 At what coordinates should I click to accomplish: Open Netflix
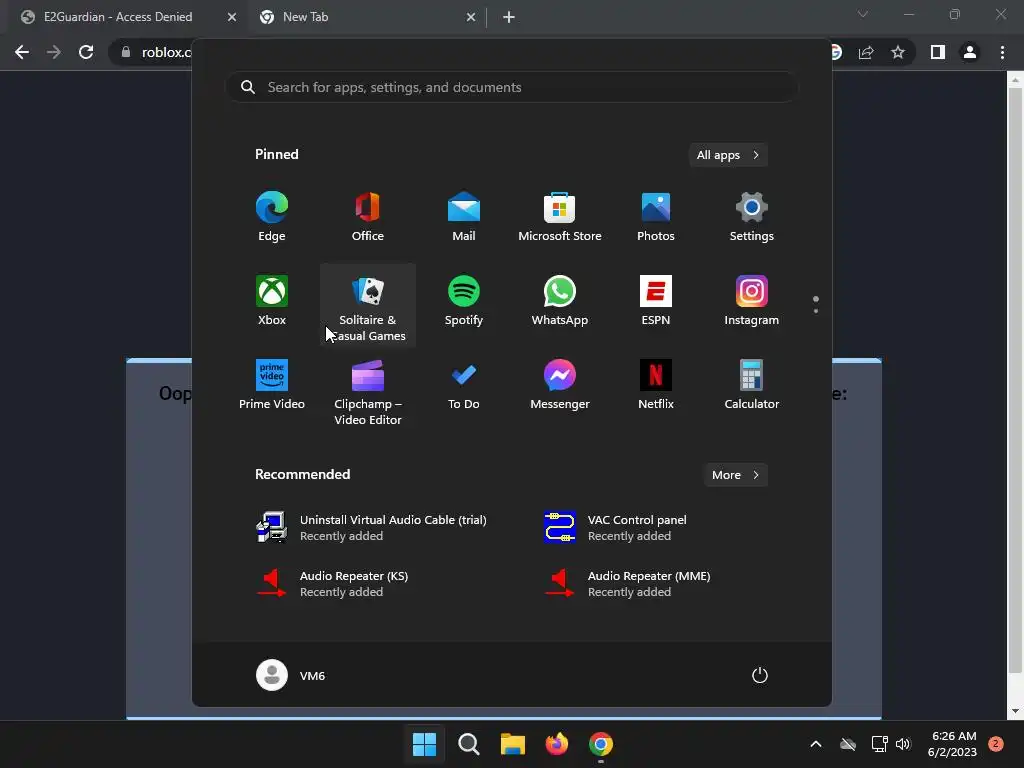(656, 385)
